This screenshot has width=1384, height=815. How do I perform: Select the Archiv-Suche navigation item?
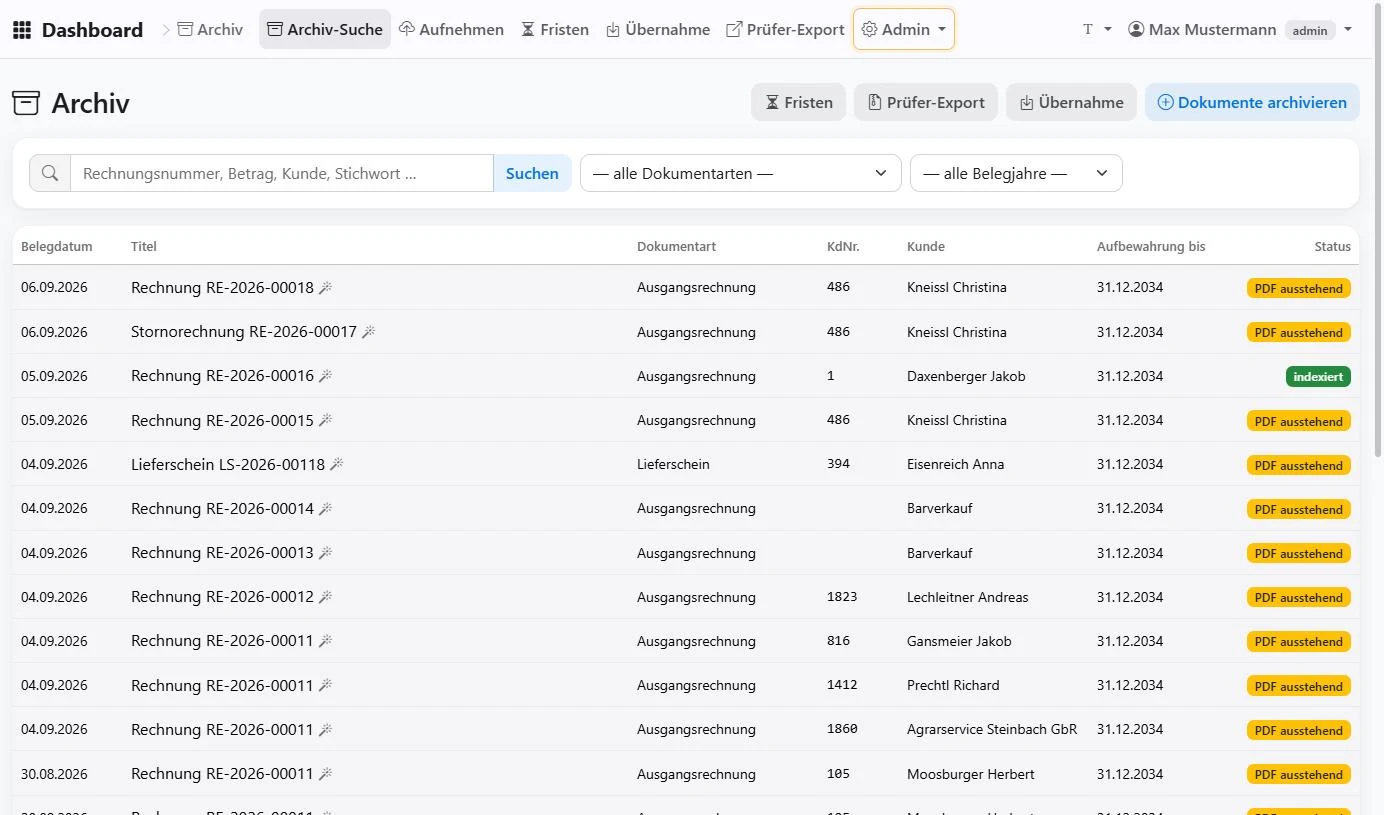tap(325, 30)
